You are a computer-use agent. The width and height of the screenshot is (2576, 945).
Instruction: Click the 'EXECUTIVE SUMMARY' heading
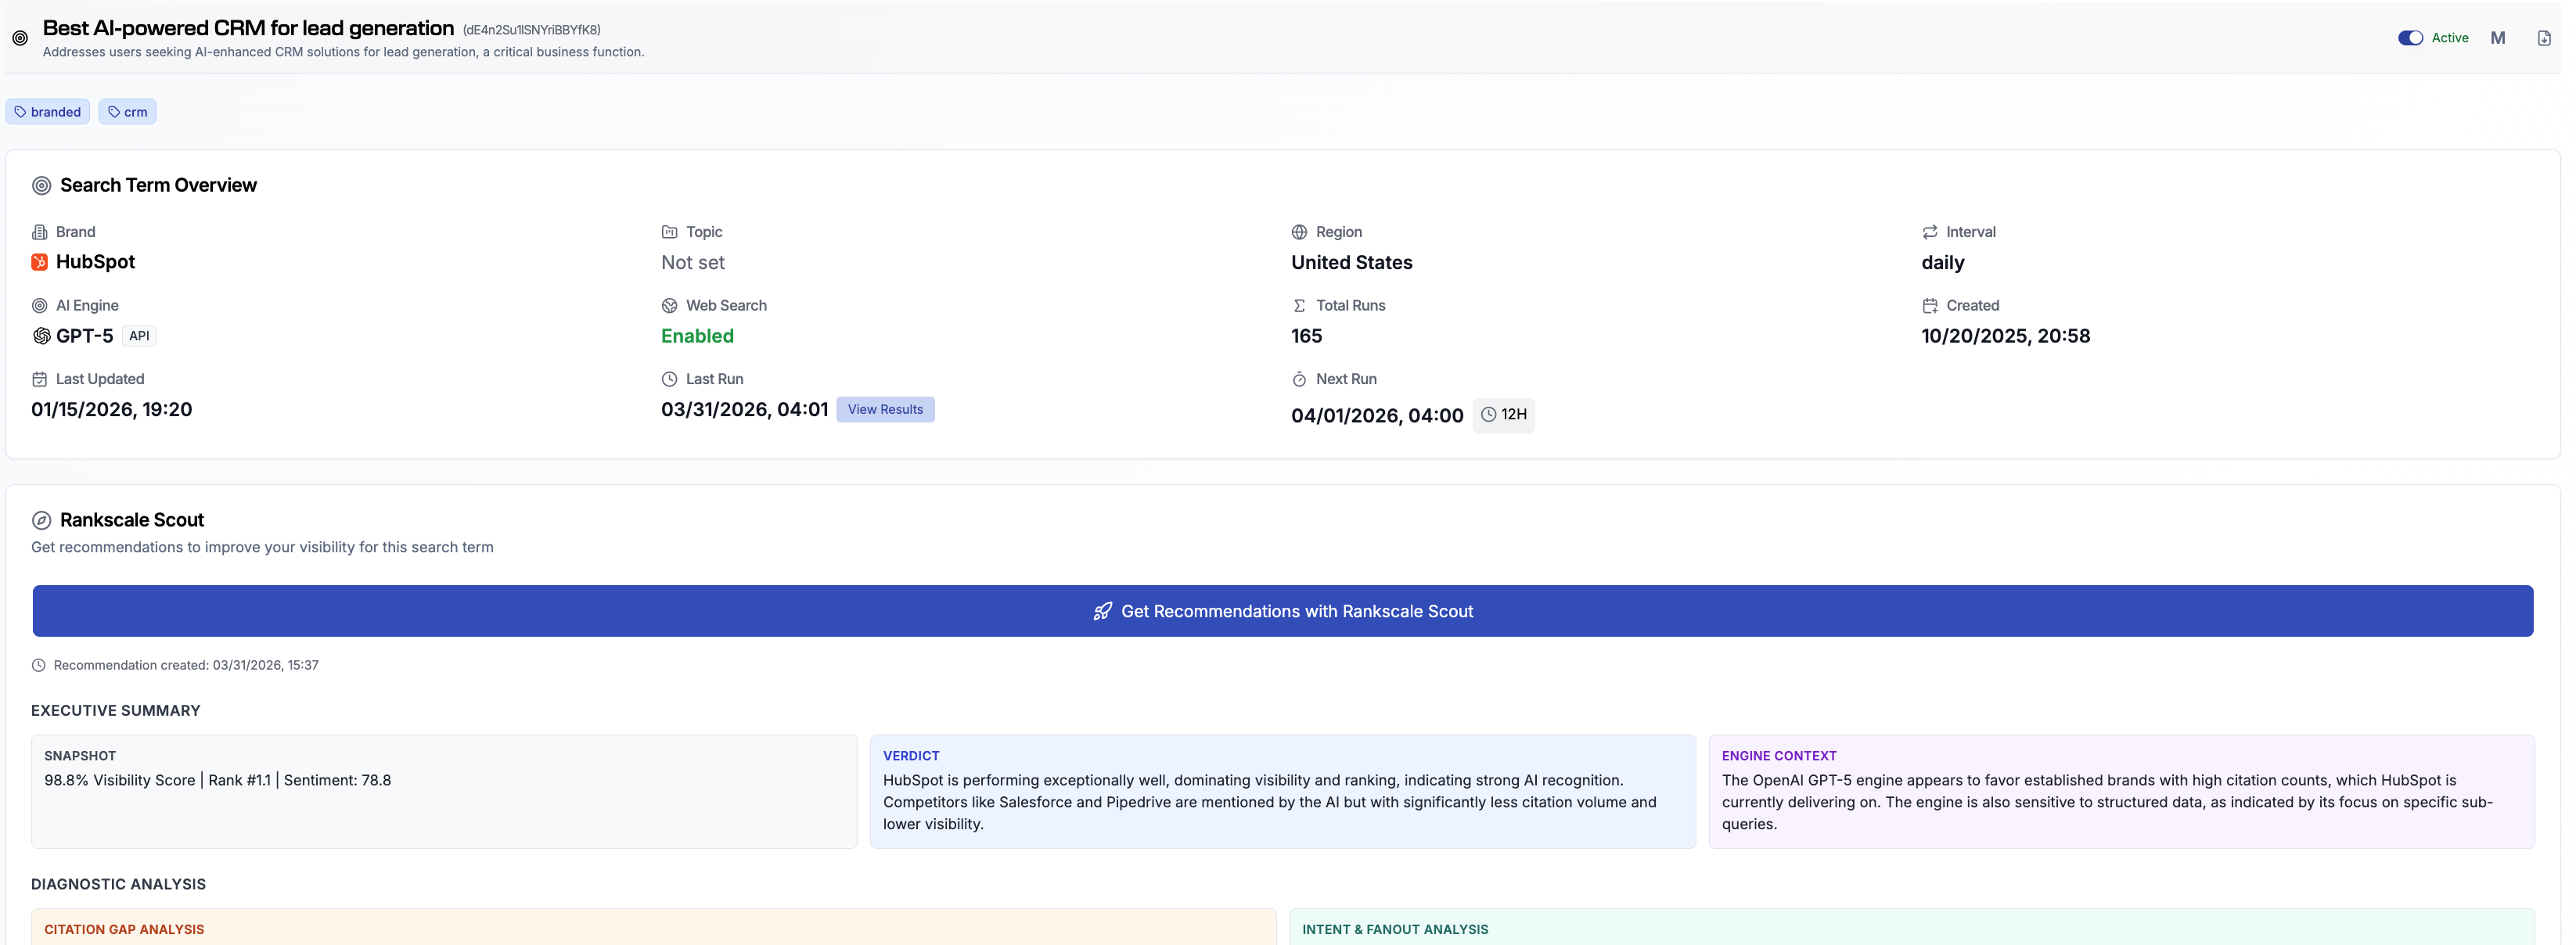(x=116, y=711)
